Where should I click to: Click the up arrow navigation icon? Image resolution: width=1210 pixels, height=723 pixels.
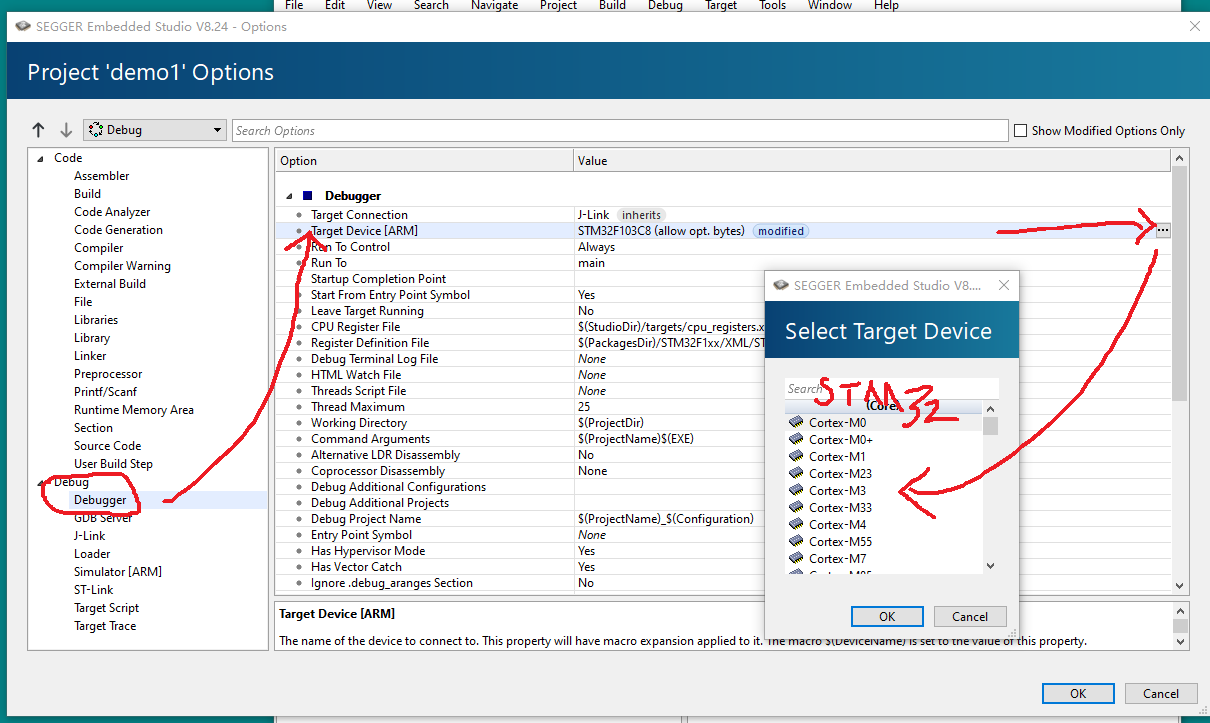[x=39, y=130]
